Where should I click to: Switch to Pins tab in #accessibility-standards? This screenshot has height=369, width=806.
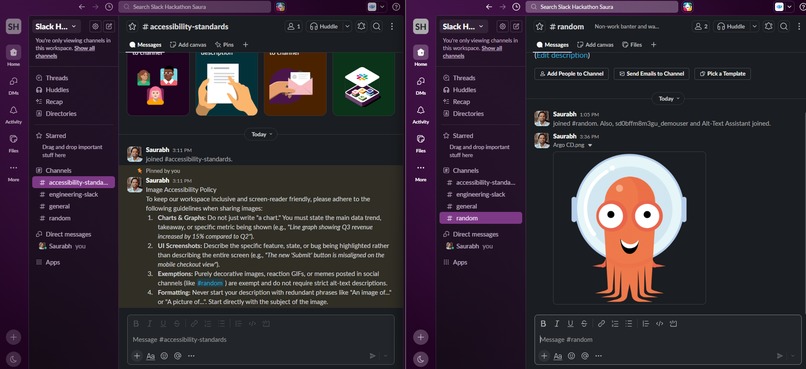pos(225,45)
